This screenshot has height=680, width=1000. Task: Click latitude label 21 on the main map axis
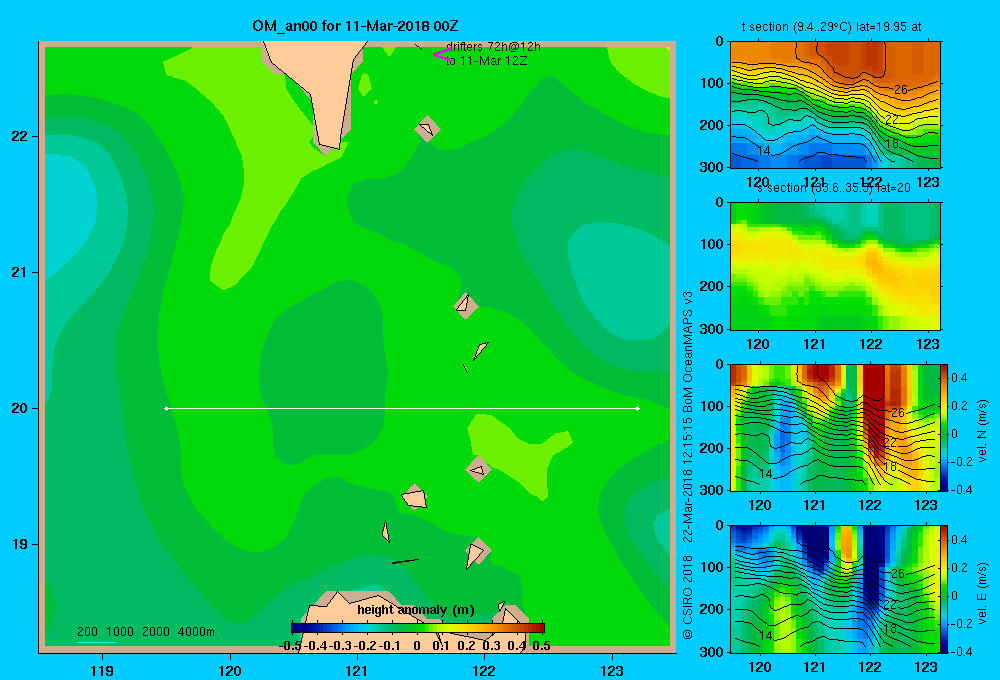click(20, 272)
